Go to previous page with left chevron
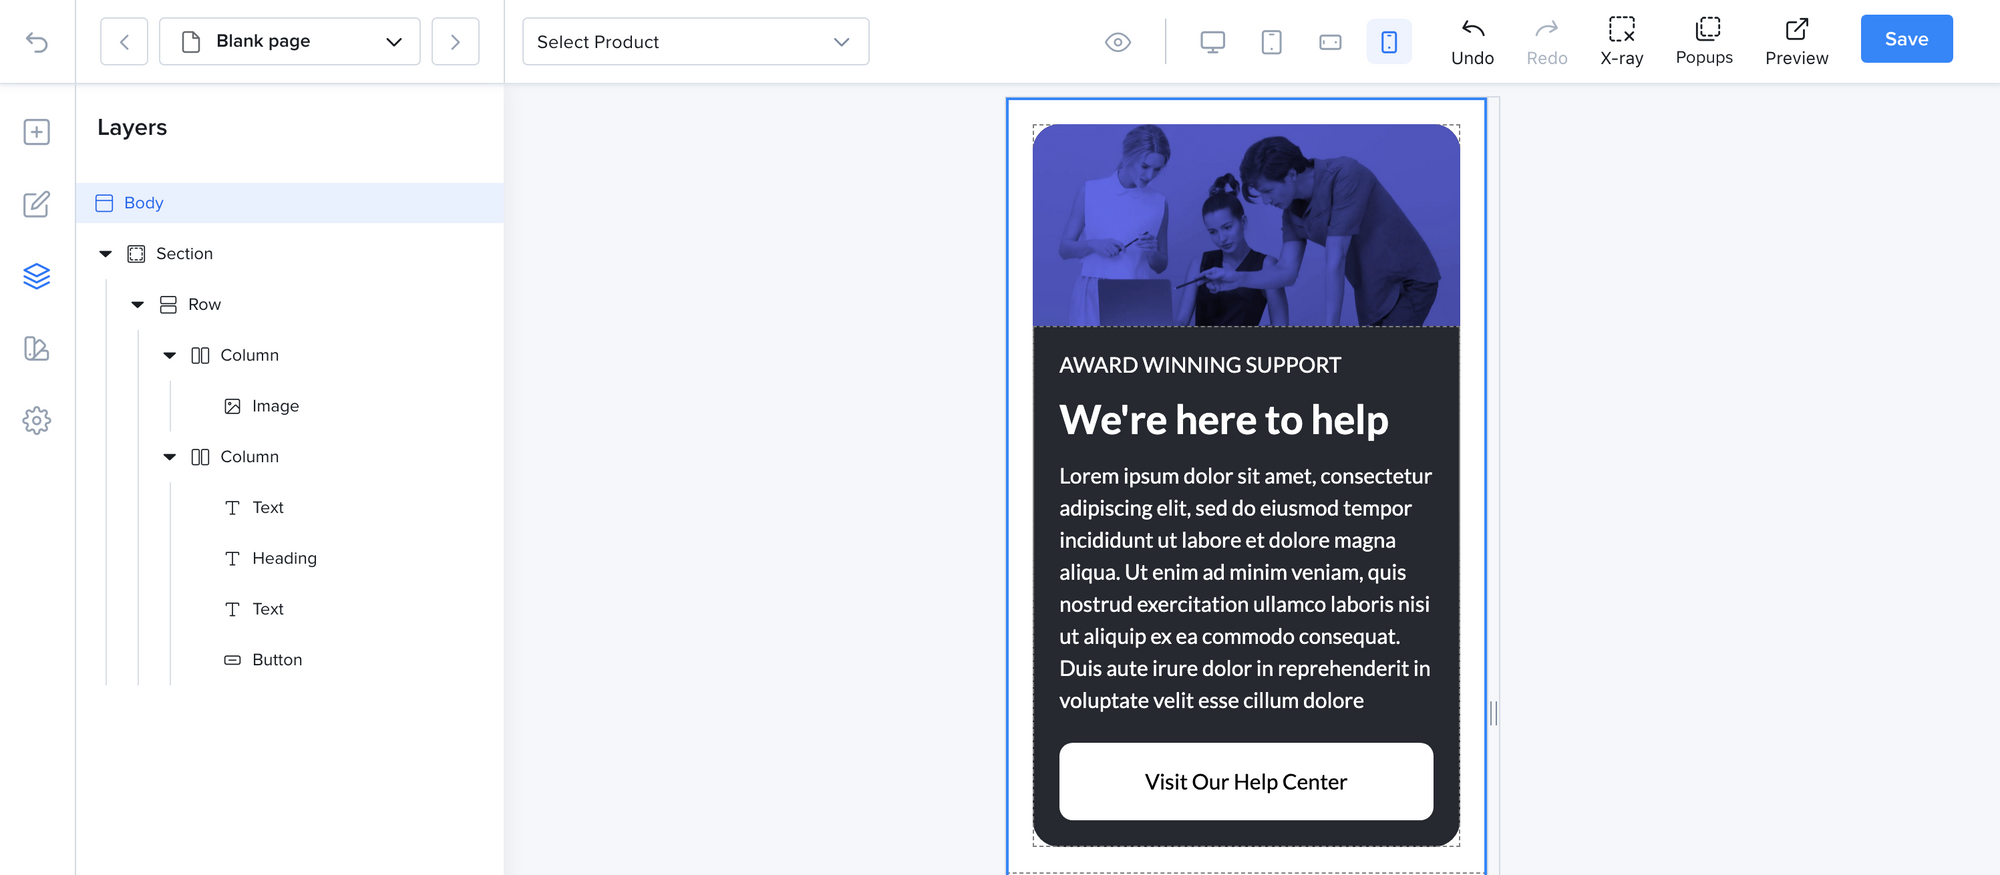The image size is (2000, 875). (x=124, y=41)
